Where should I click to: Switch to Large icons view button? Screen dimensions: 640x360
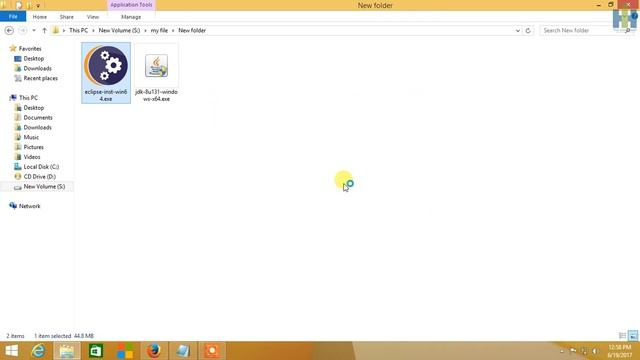[x=633, y=336]
